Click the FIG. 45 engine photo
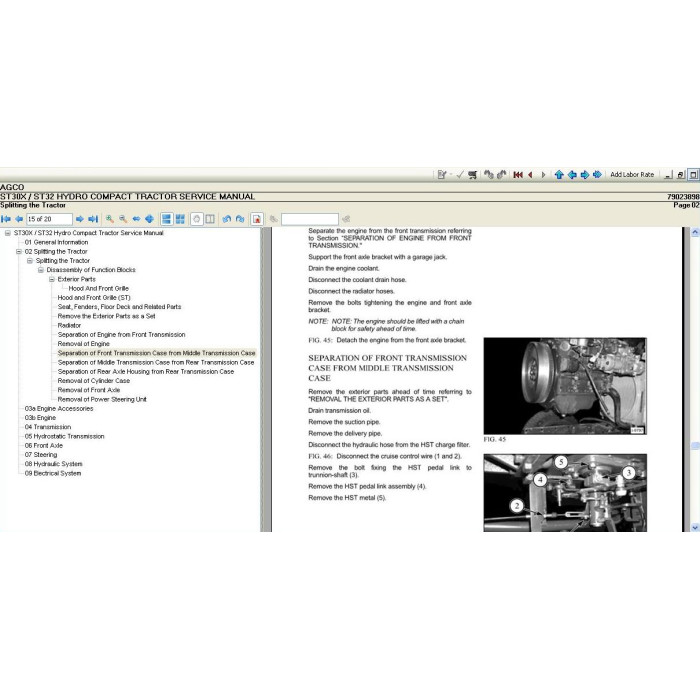Screen dimensions: 700x700 coord(565,386)
